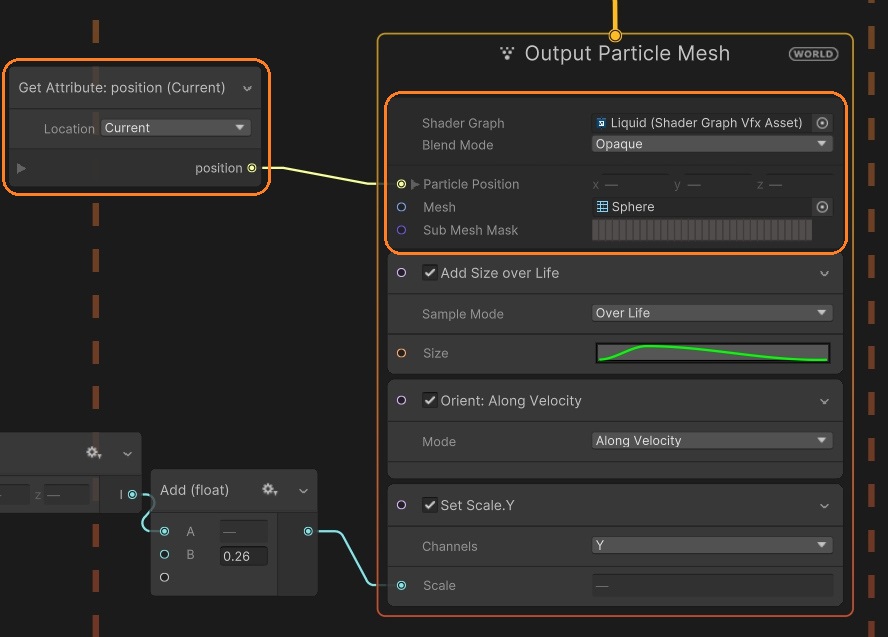Click the Shader Graph object picker icon
The height and width of the screenshot is (637, 888).
pyautogui.click(x=822, y=123)
